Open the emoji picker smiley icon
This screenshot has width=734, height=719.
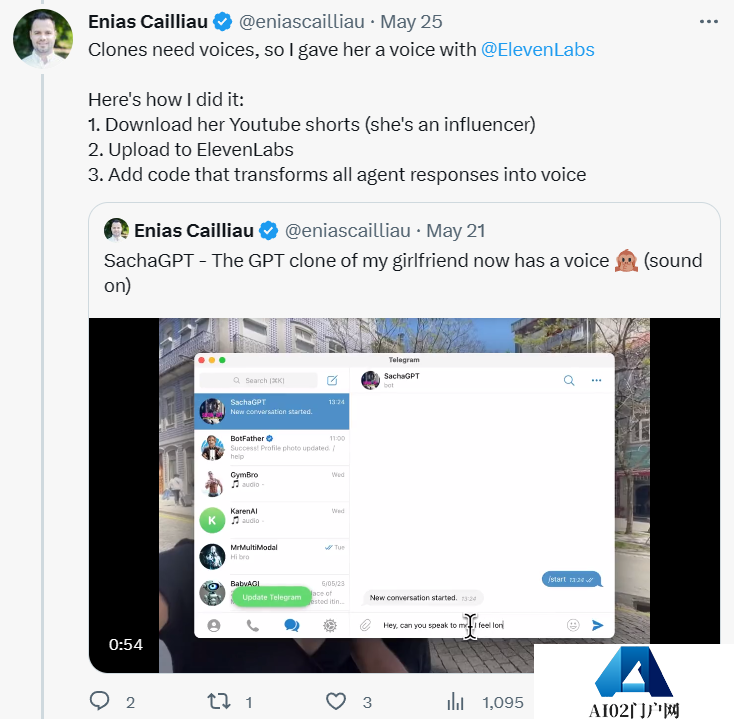tap(573, 625)
